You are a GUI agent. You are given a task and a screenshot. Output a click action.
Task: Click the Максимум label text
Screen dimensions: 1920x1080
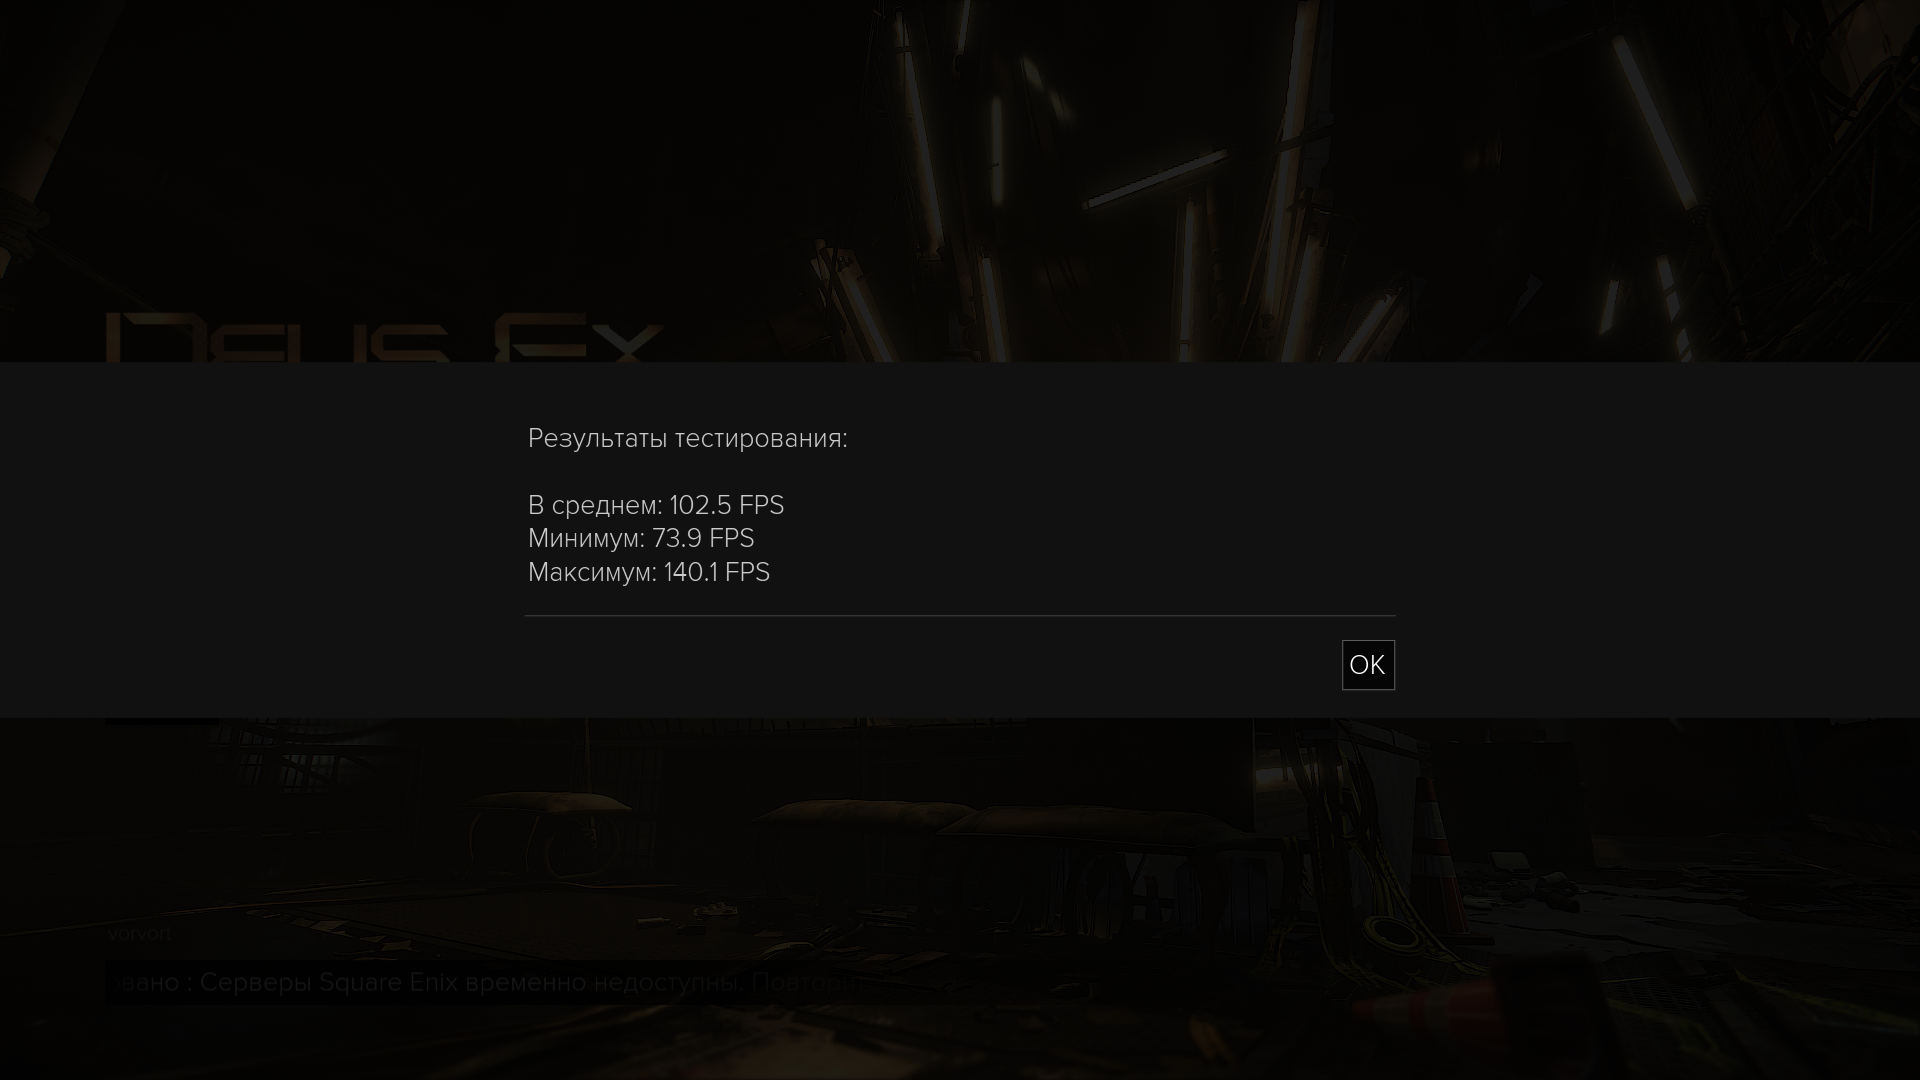point(592,572)
